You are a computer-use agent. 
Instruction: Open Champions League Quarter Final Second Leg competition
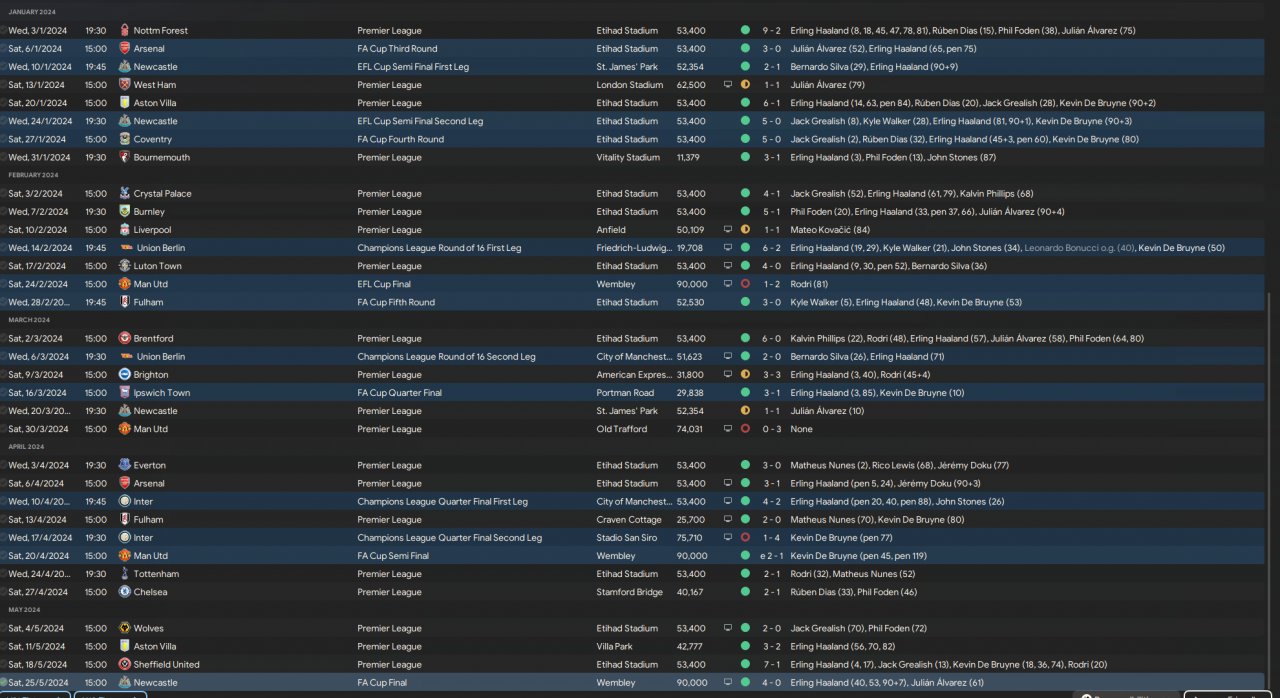[x=449, y=537]
